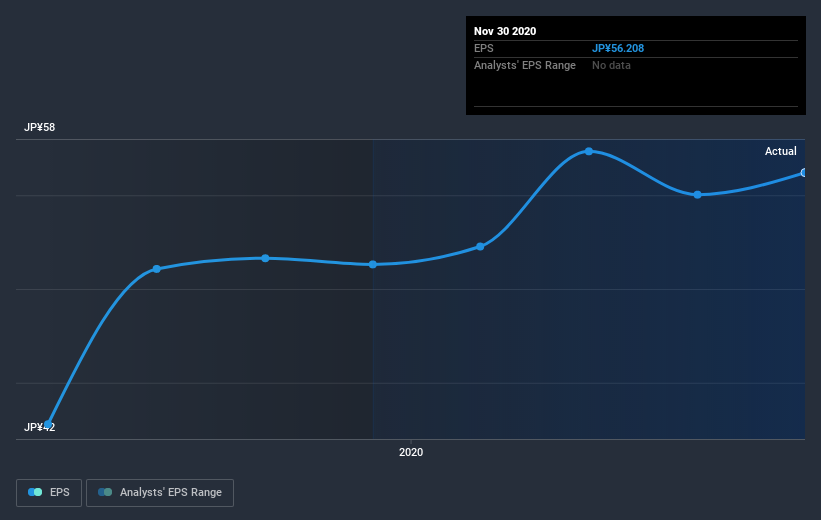Click the data point after the peak dip
Image resolution: width=821 pixels, height=520 pixels.
tap(697, 195)
